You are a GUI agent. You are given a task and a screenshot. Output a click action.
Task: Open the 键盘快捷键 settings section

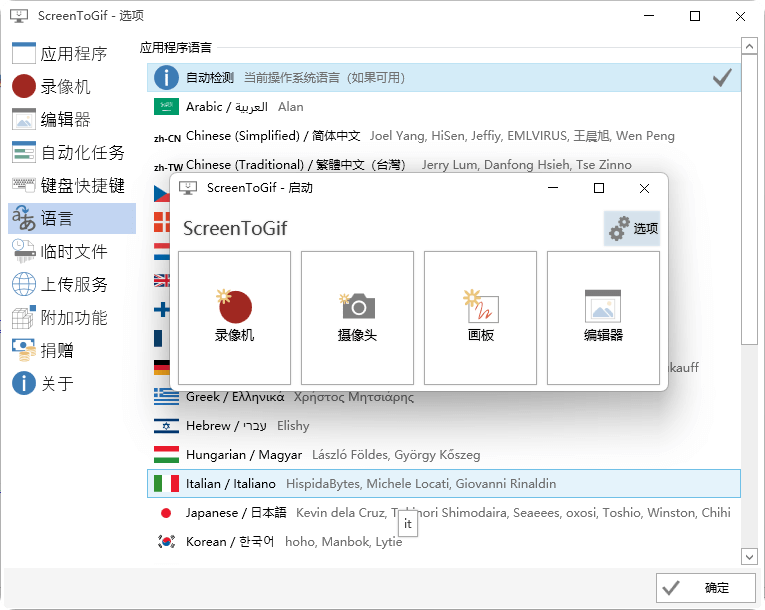[72, 185]
